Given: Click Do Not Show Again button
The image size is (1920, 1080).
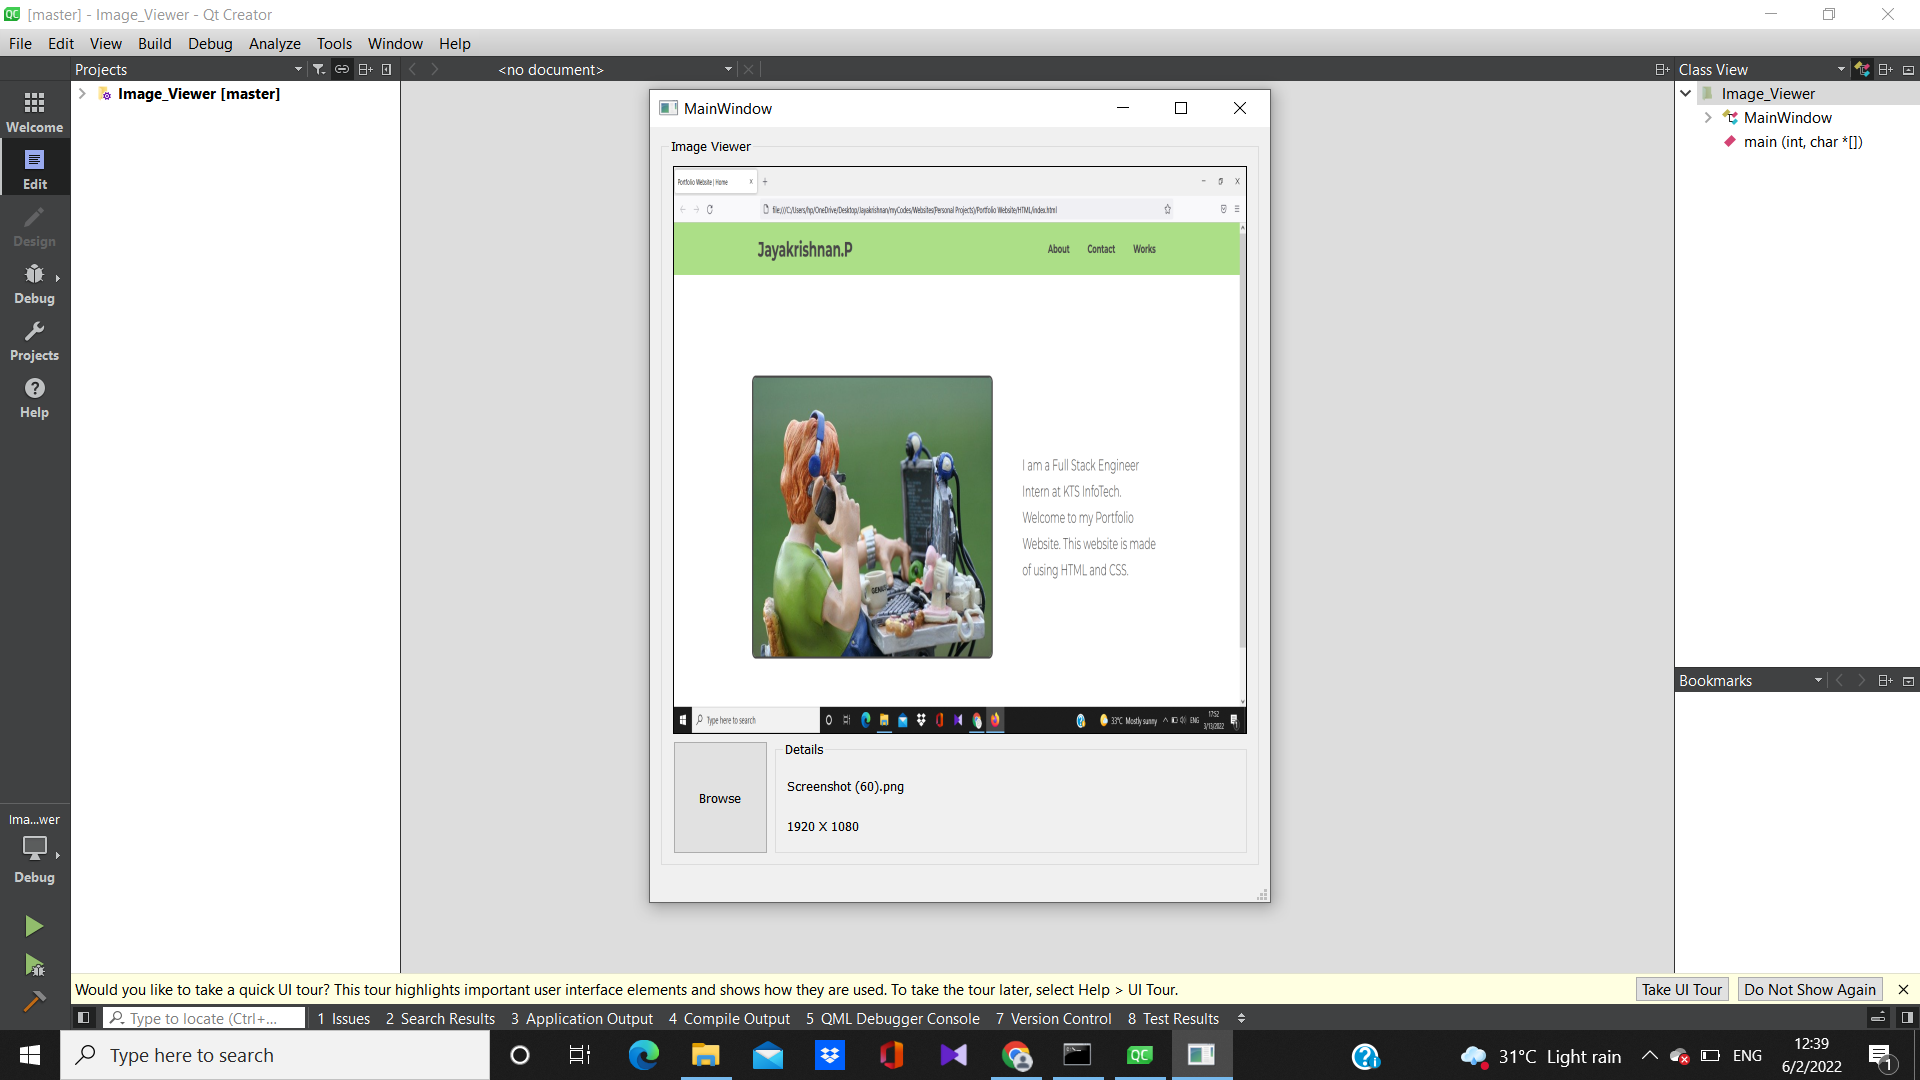Looking at the screenshot, I should tap(1810, 989).
